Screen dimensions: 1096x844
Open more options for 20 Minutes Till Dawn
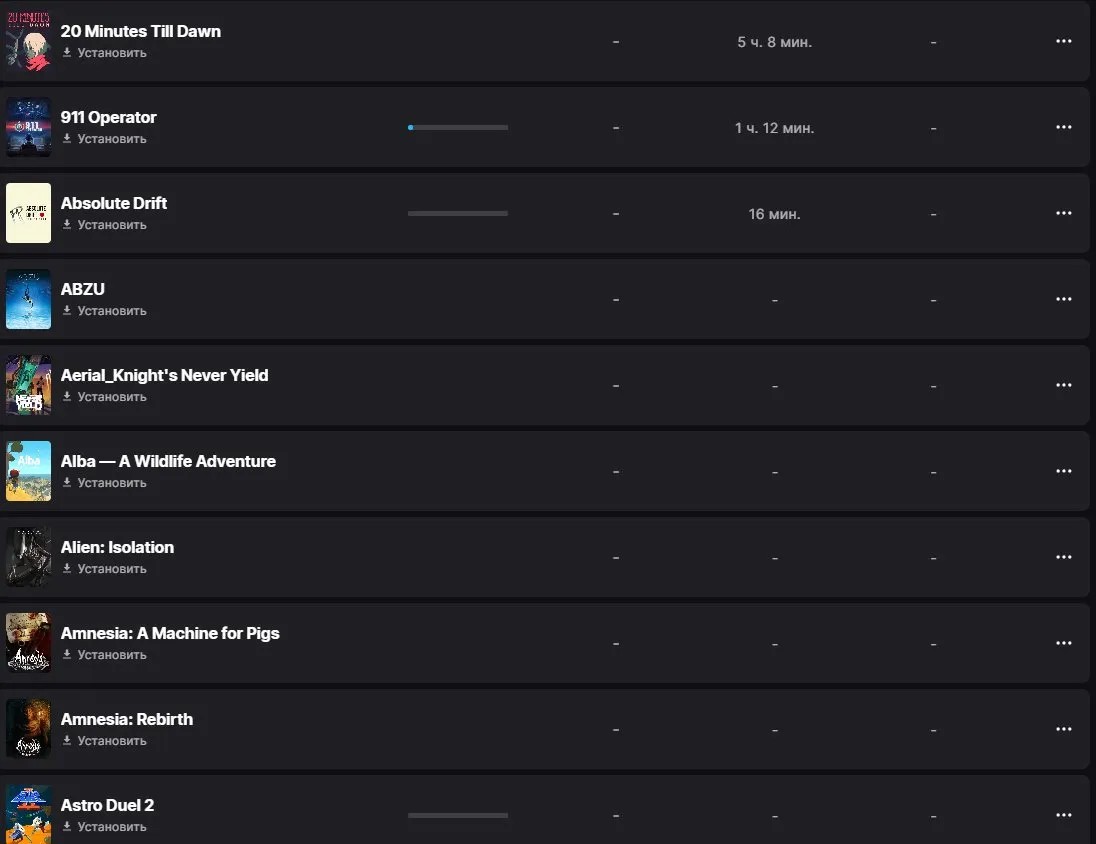[1063, 41]
